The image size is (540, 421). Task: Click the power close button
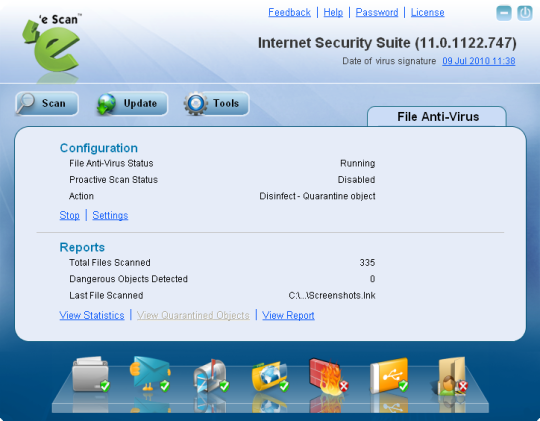(x=525, y=13)
